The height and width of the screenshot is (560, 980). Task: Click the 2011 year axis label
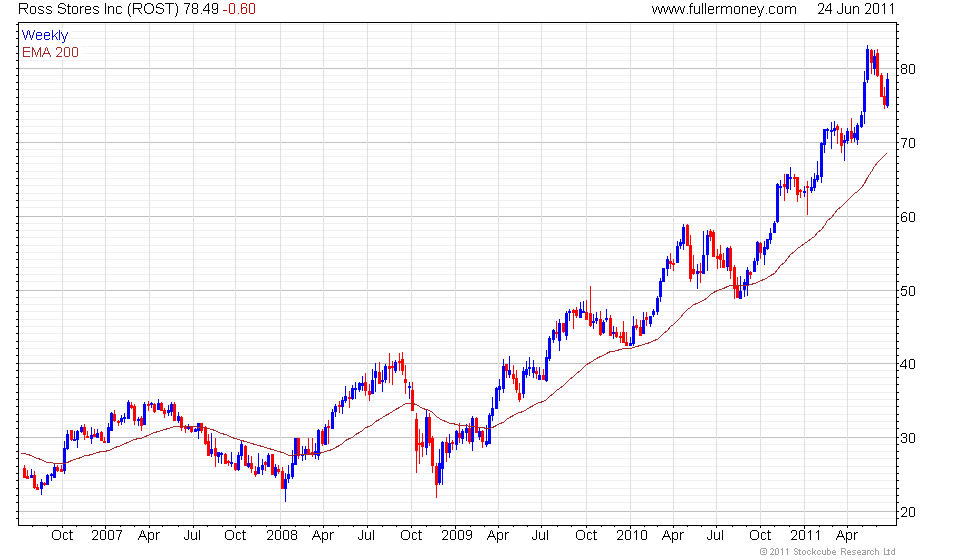point(806,535)
